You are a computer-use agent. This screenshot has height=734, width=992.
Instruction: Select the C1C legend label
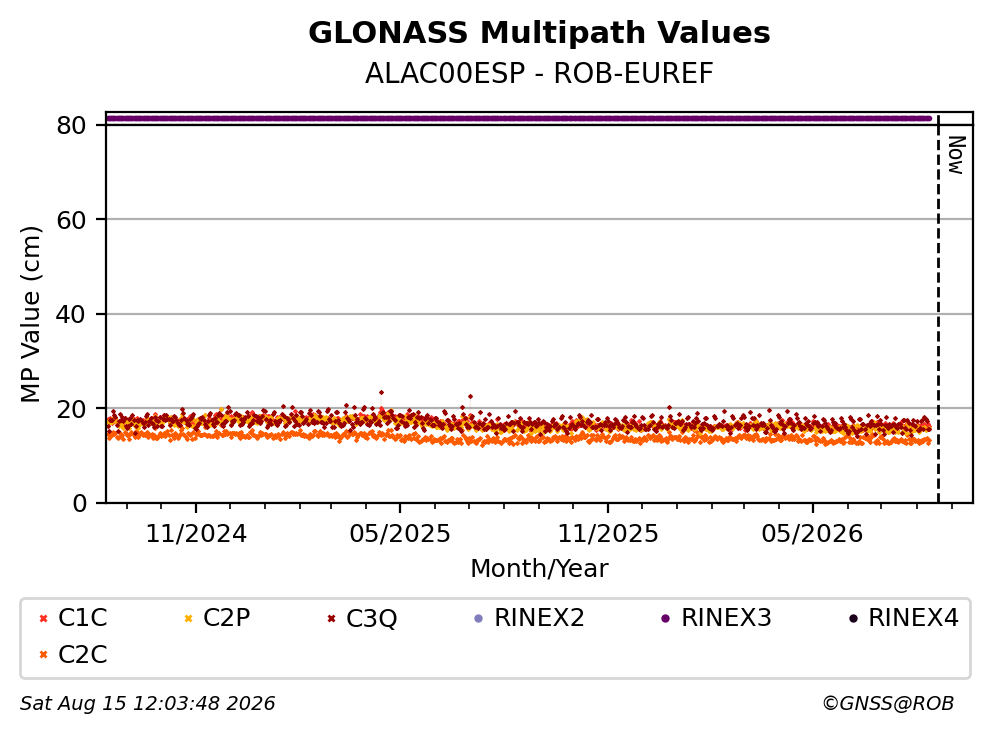tap(83, 618)
